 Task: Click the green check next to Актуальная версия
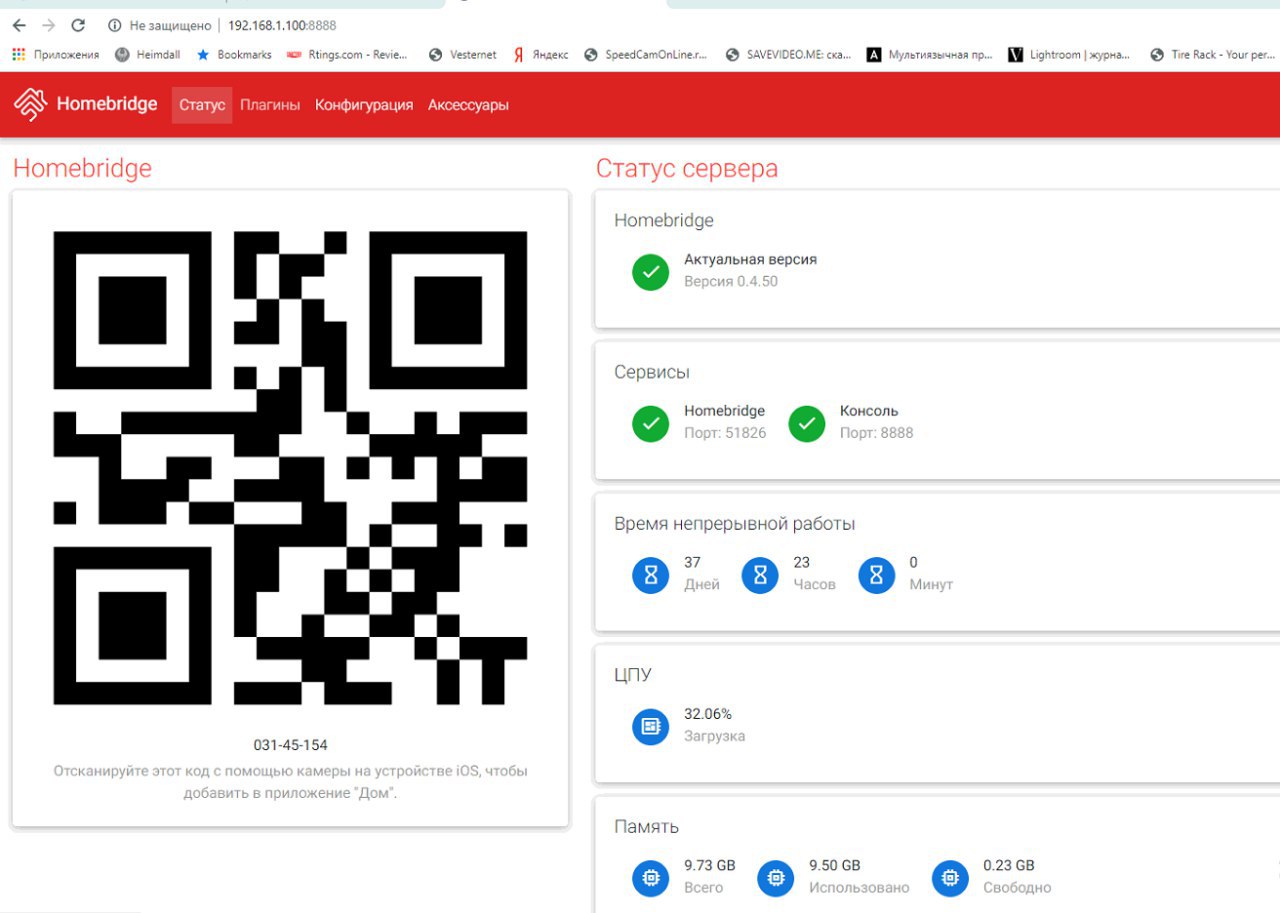coord(651,272)
